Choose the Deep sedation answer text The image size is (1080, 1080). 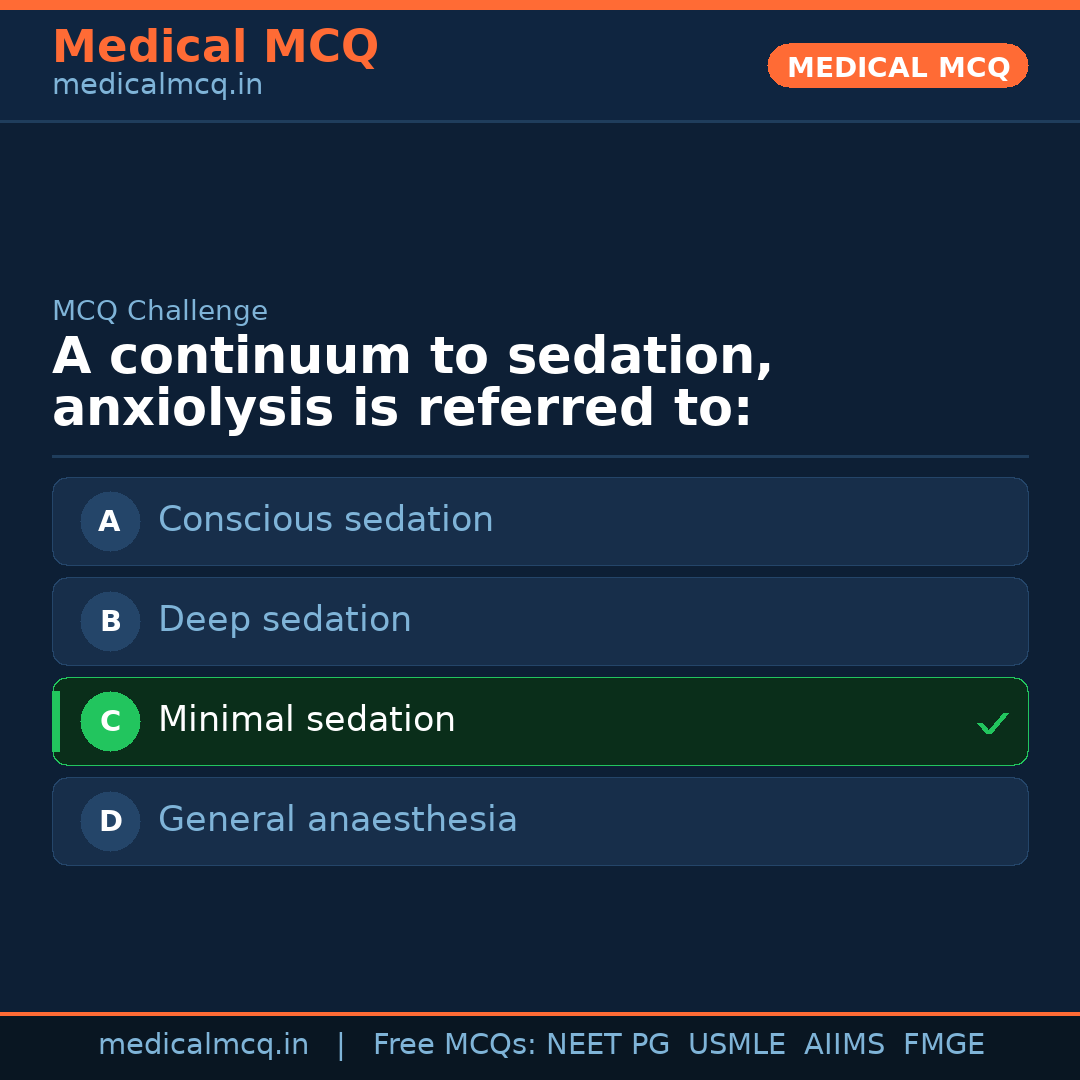(284, 620)
